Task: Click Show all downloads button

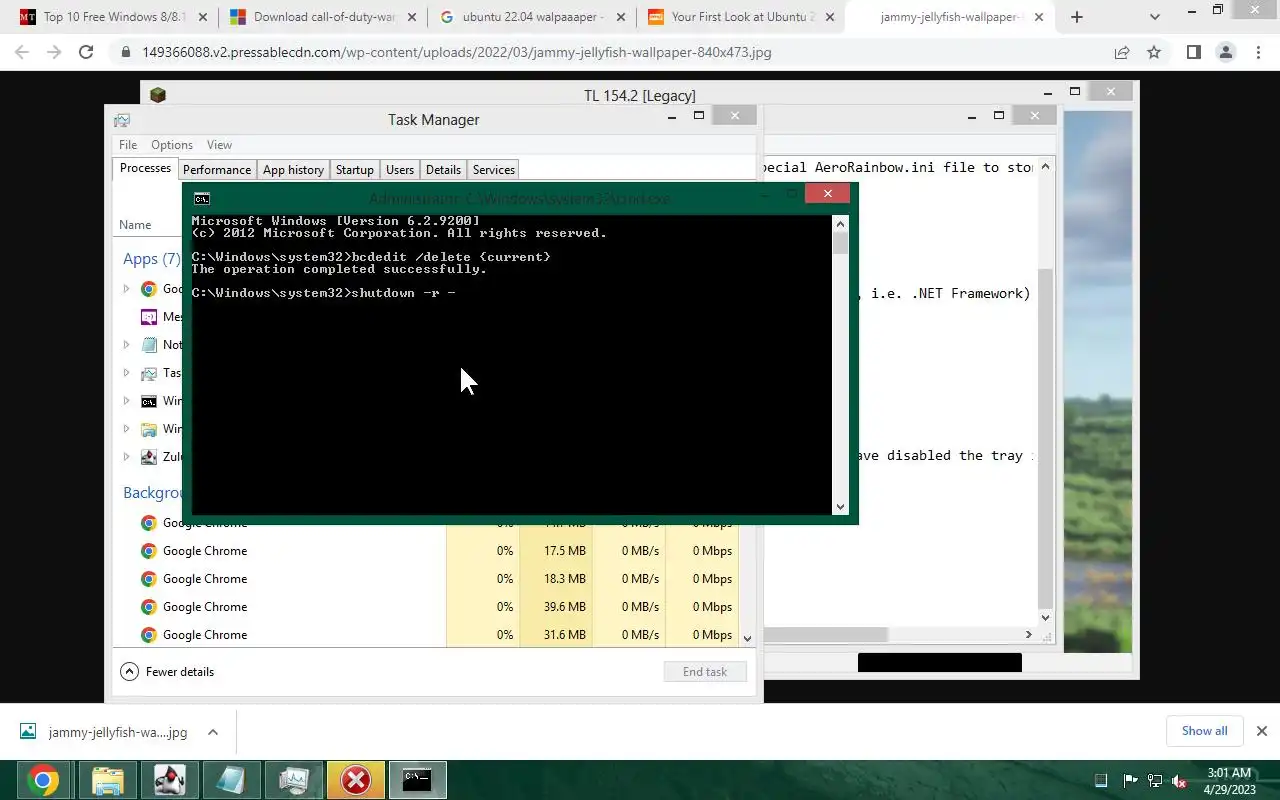Action: [1204, 731]
